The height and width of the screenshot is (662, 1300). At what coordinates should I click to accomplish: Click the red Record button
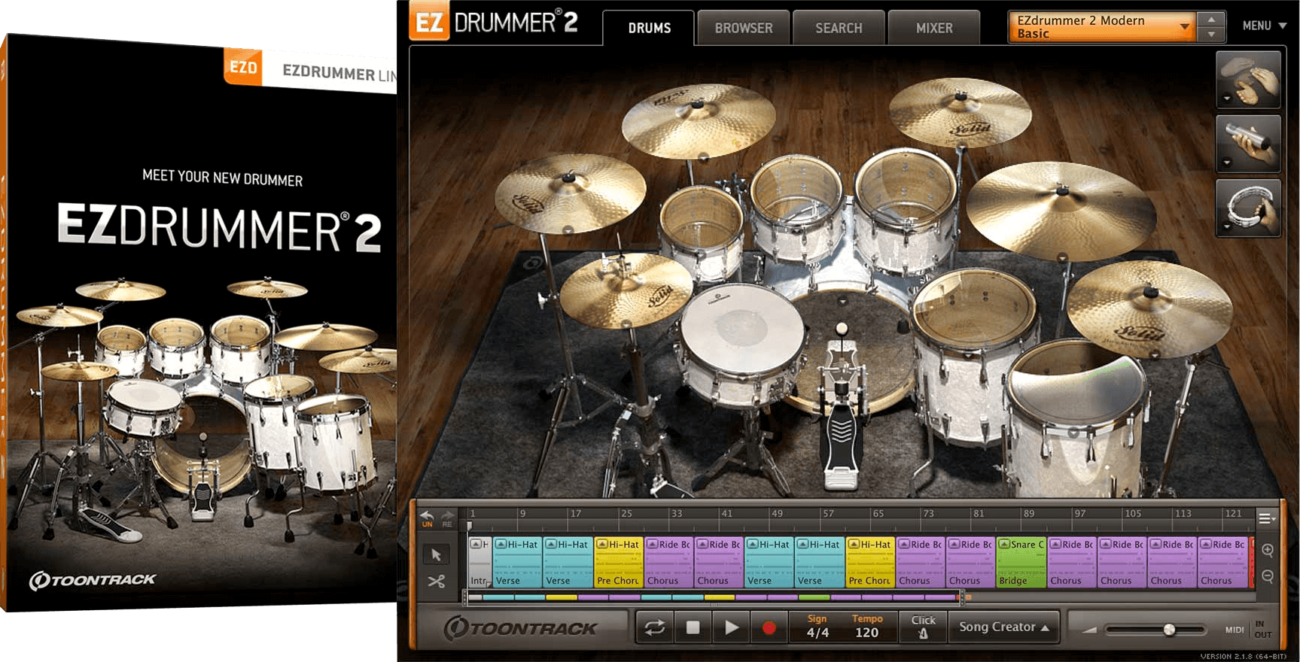click(769, 627)
